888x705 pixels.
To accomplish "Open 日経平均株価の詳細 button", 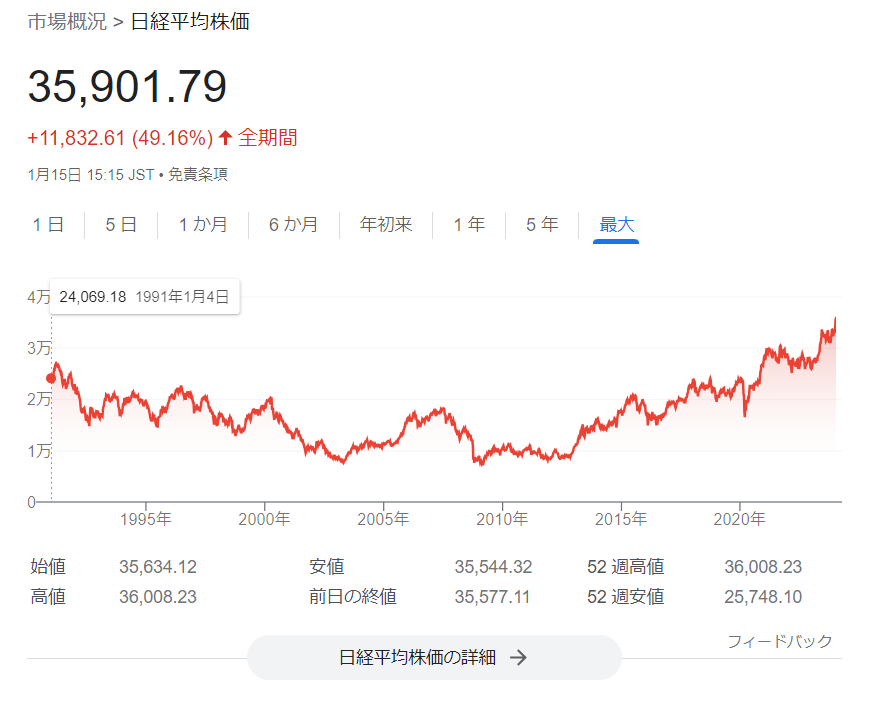I will 434,657.
